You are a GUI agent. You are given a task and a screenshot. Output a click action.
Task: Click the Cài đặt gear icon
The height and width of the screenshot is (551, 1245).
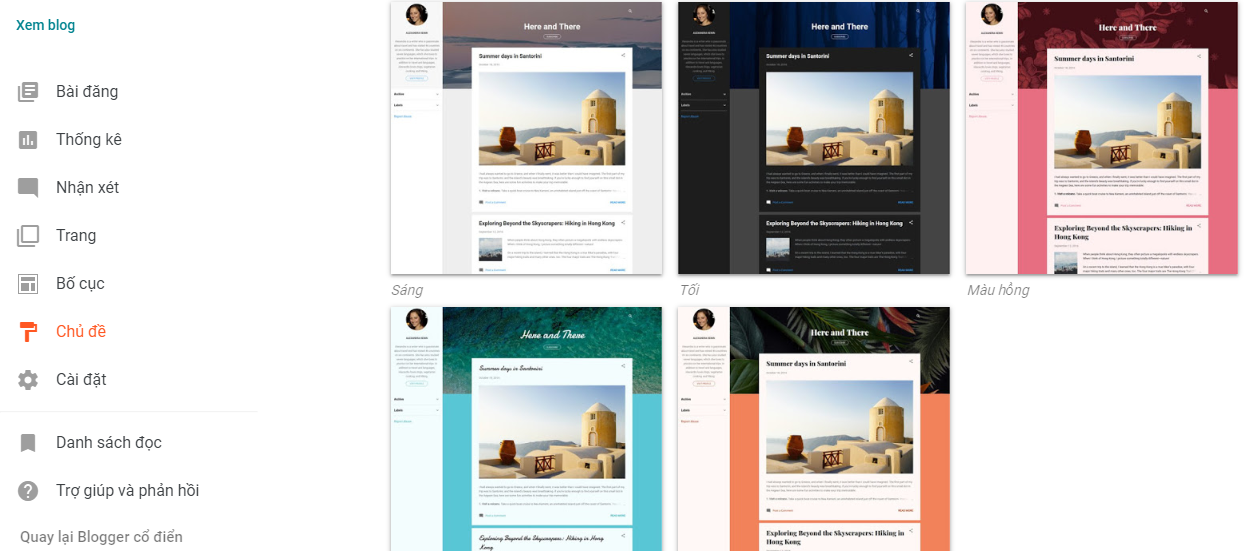click(28, 380)
